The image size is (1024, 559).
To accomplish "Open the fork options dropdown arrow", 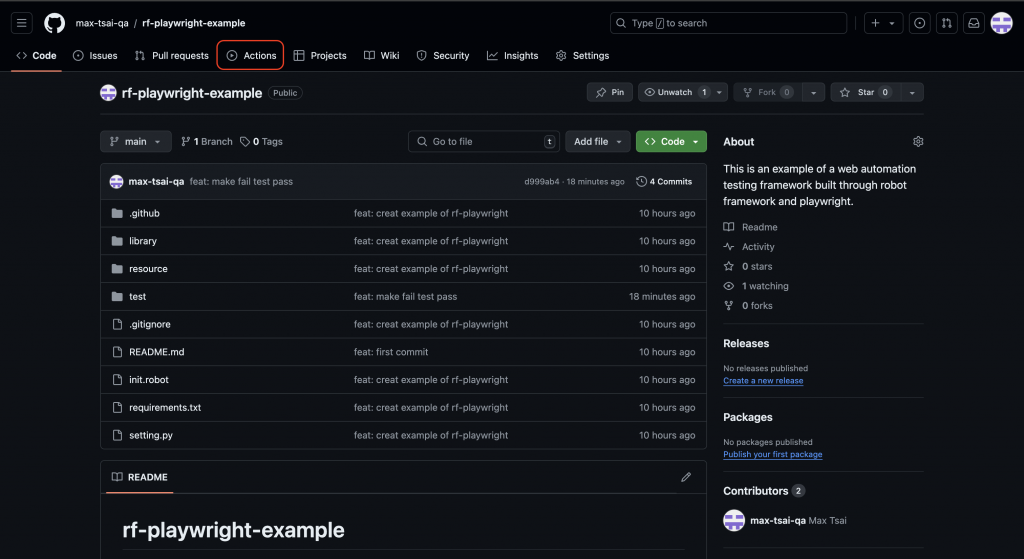I will coord(814,92).
